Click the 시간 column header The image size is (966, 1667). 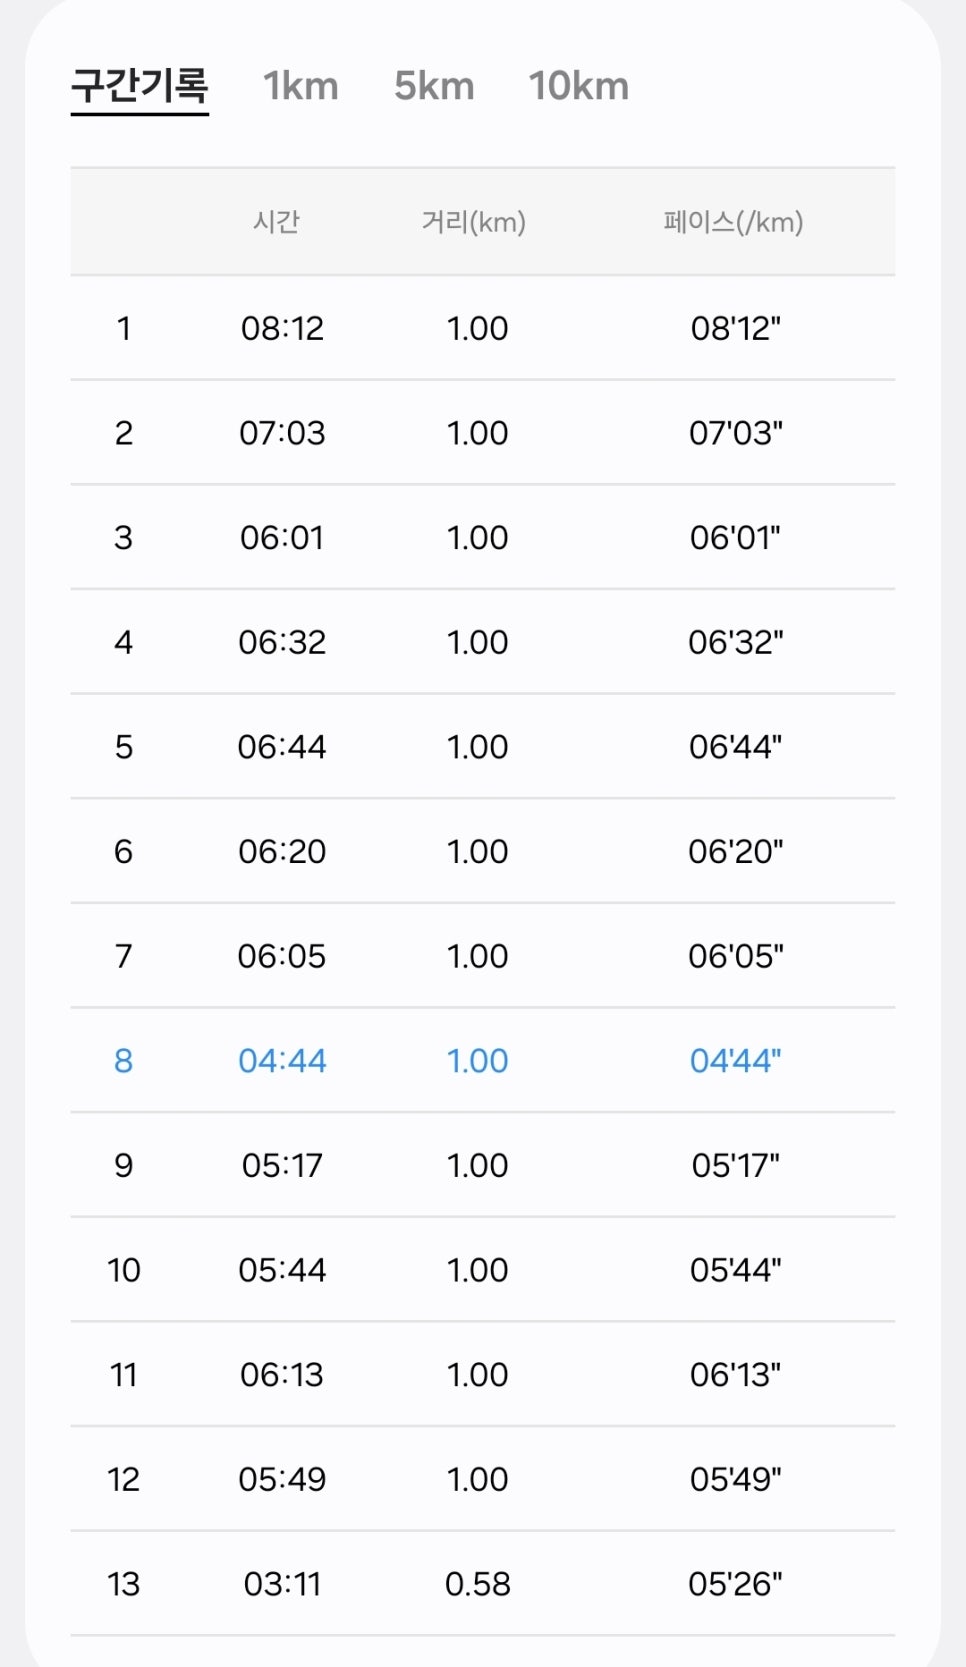277,222
